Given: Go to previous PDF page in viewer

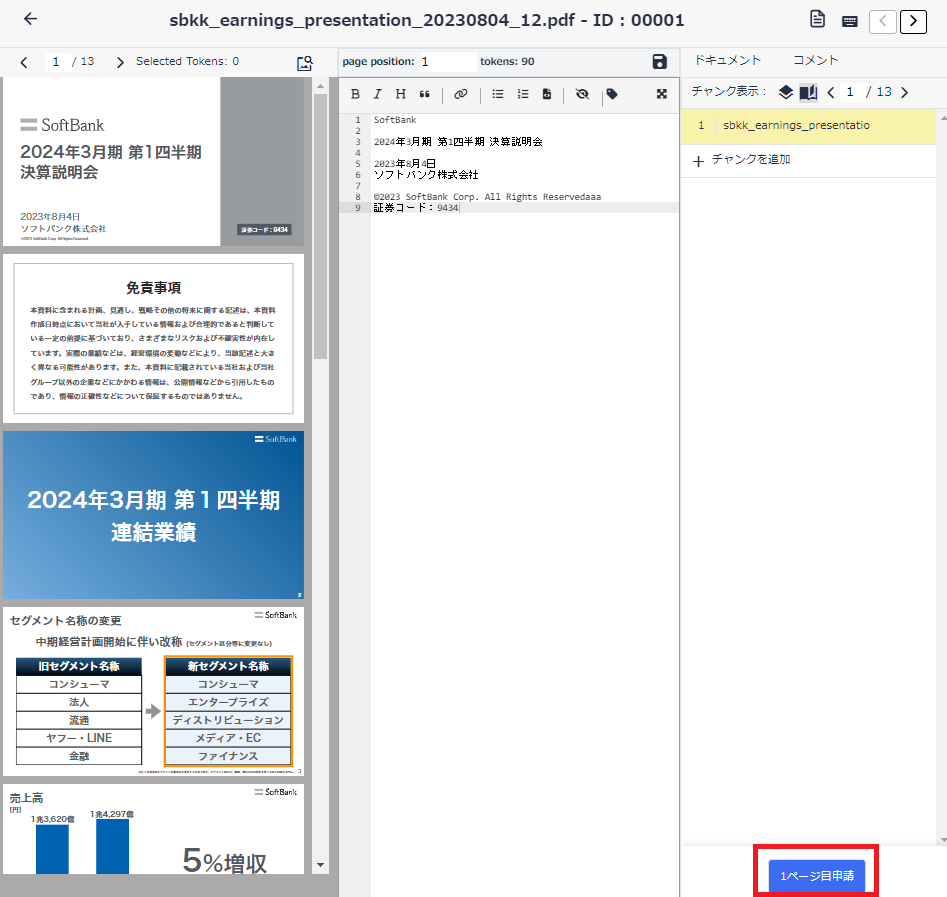Looking at the screenshot, I should click(x=24, y=62).
